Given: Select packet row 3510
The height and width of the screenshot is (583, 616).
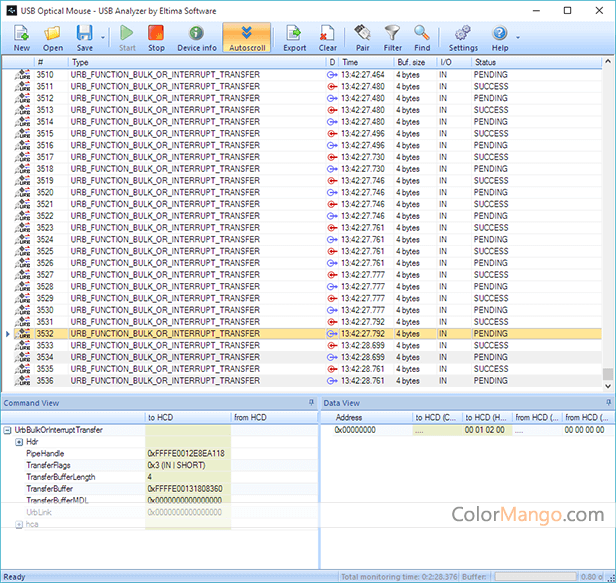Looking at the screenshot, I should coord(308,75).
